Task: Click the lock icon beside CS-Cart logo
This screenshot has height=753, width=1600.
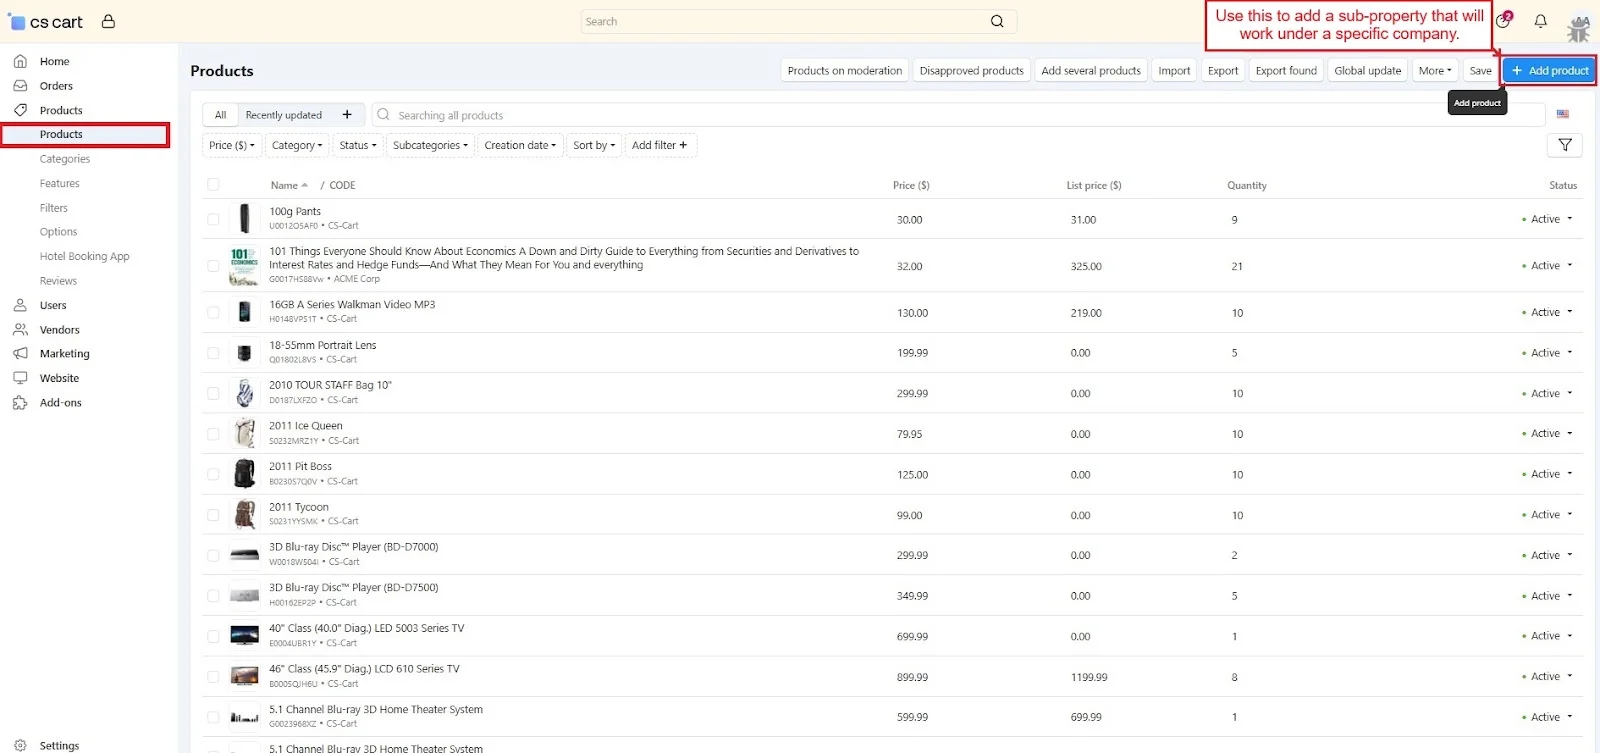Action: (x=108, y=21)
